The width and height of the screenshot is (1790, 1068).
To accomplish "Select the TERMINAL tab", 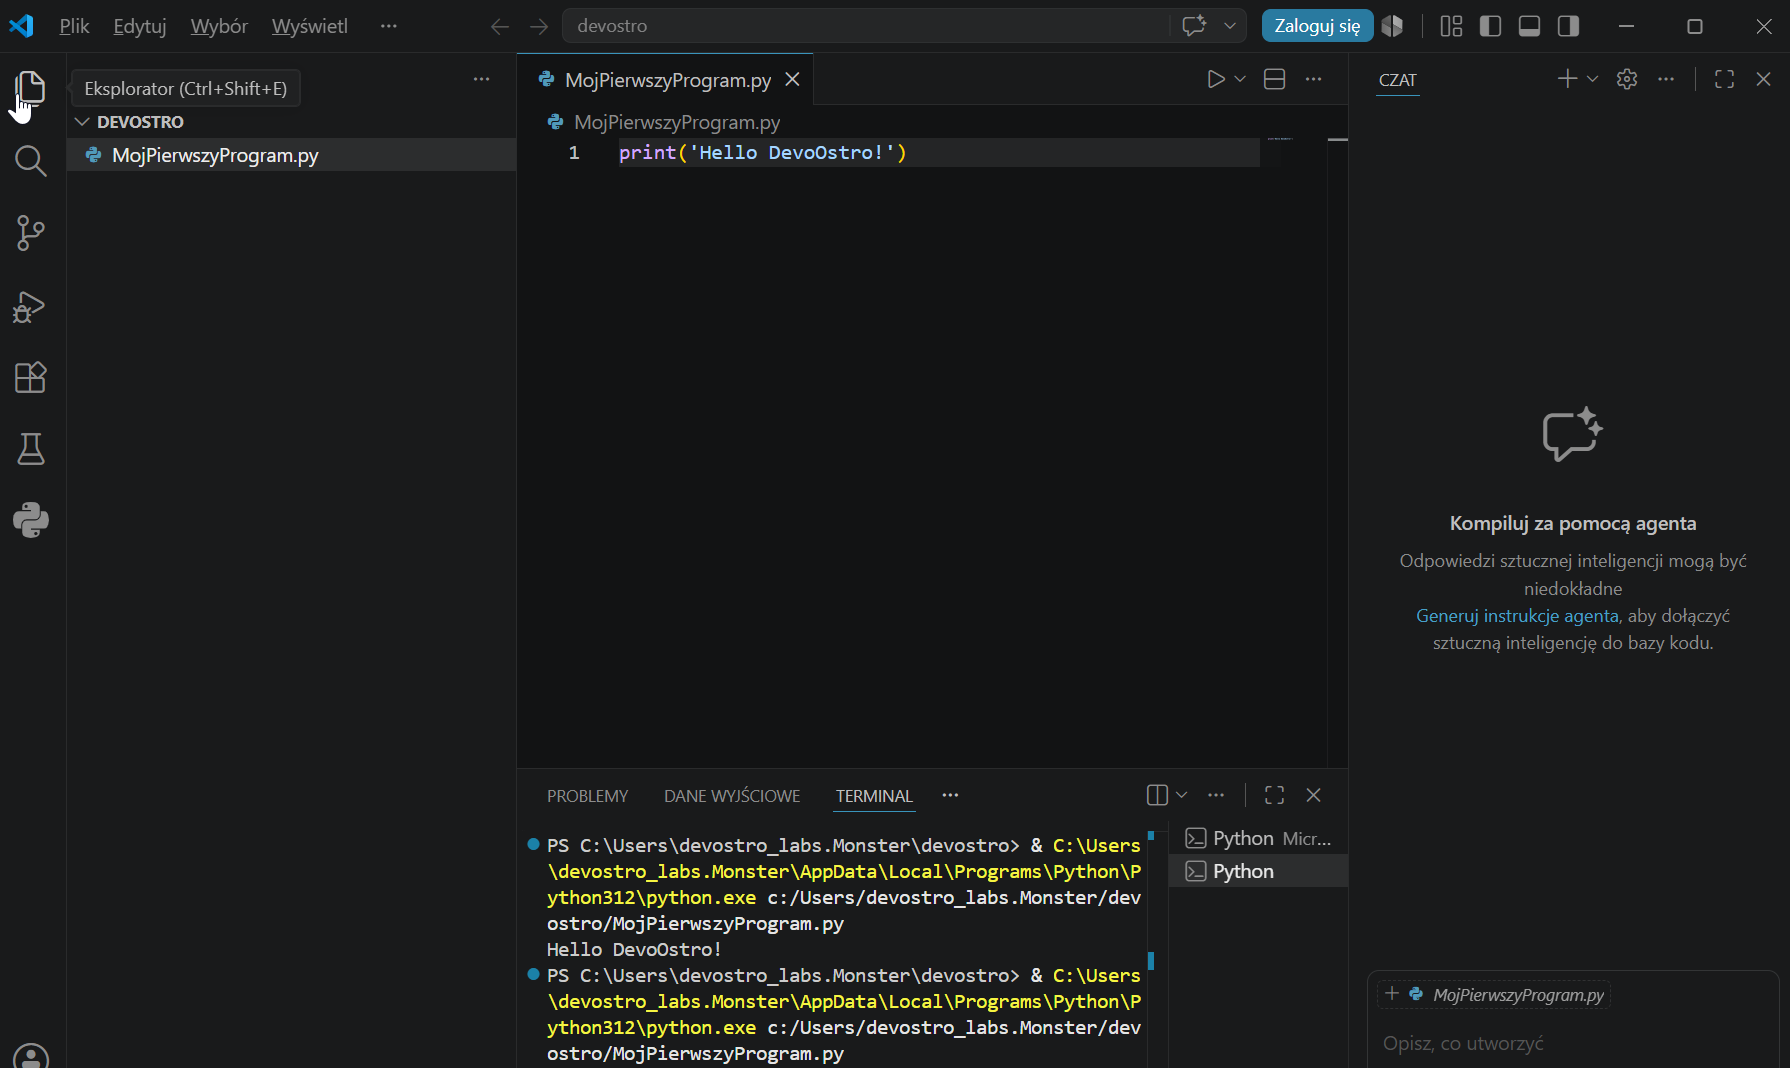I will 874,796.
